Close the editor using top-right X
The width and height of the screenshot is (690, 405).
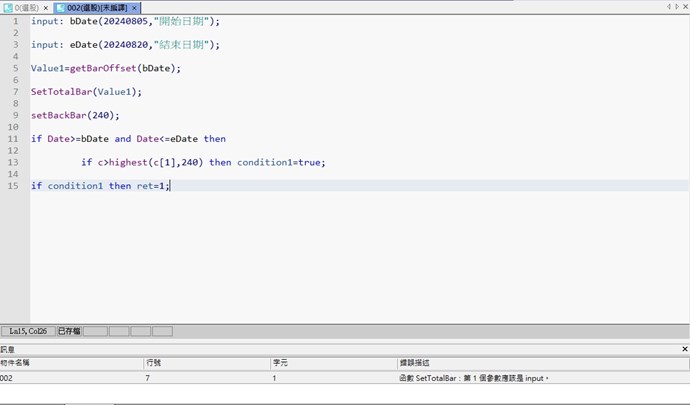683,6
